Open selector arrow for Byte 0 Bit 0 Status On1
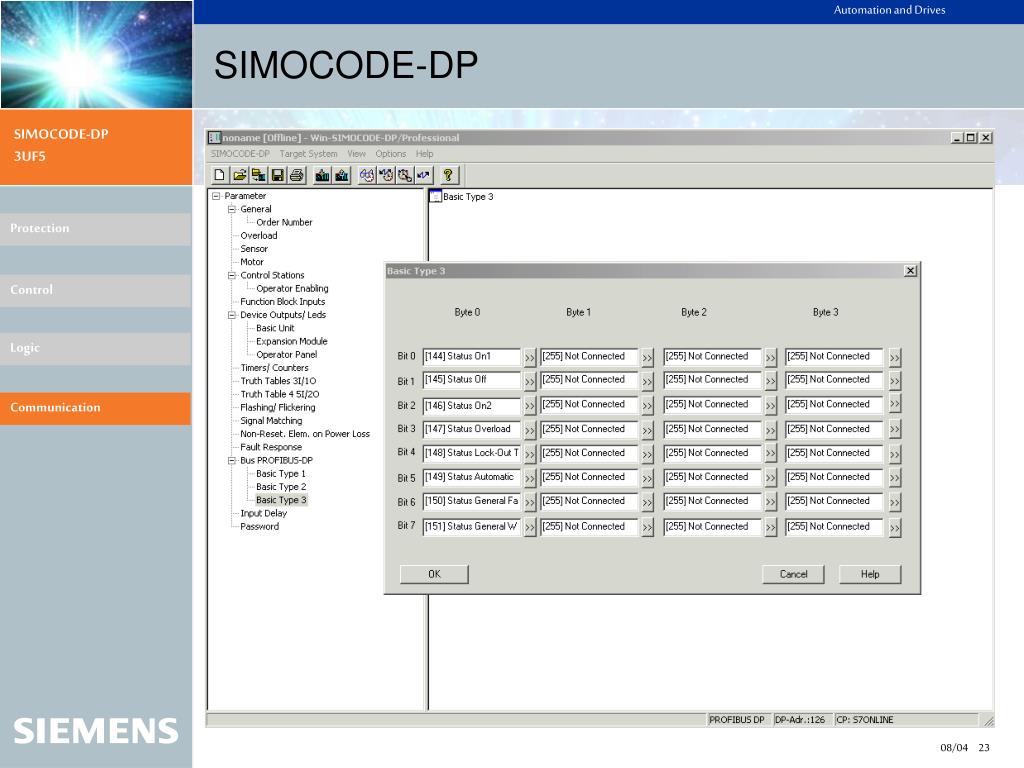This screenshot has width=1024, height=768. pos(530,358)
